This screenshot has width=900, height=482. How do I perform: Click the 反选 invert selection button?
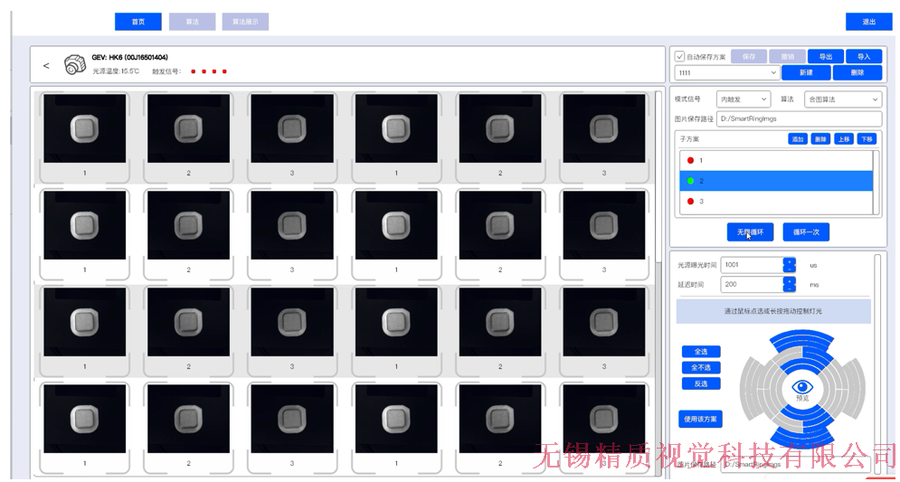click(701, 383)
